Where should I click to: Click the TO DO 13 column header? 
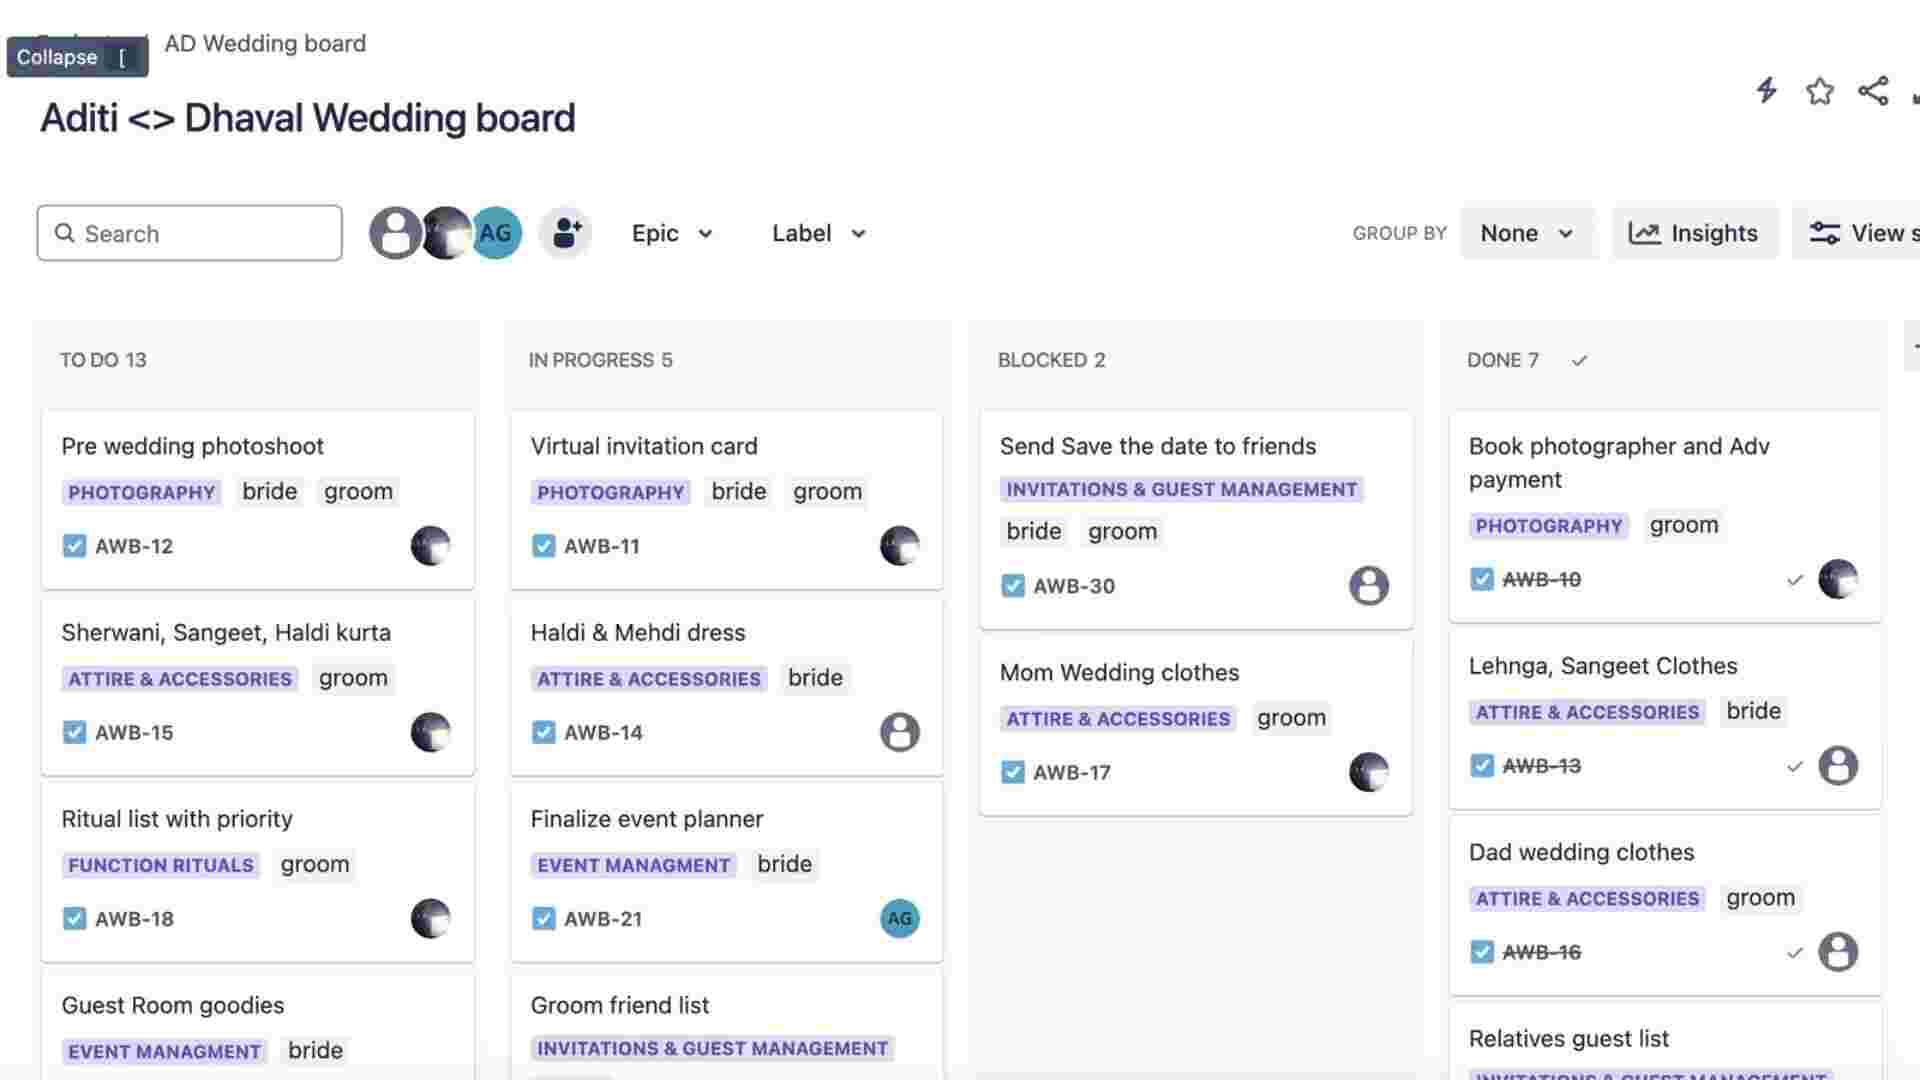point(103,360)
